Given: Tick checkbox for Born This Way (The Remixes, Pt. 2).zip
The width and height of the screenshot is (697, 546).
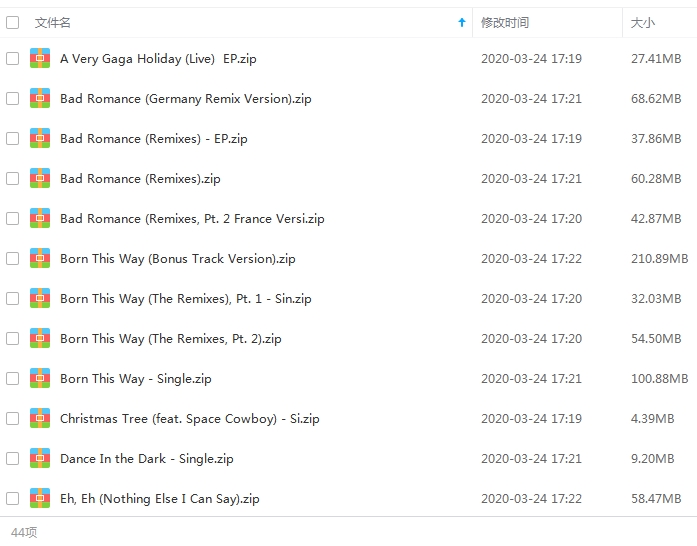Looking at the screenshot, I should coord(12,338).
